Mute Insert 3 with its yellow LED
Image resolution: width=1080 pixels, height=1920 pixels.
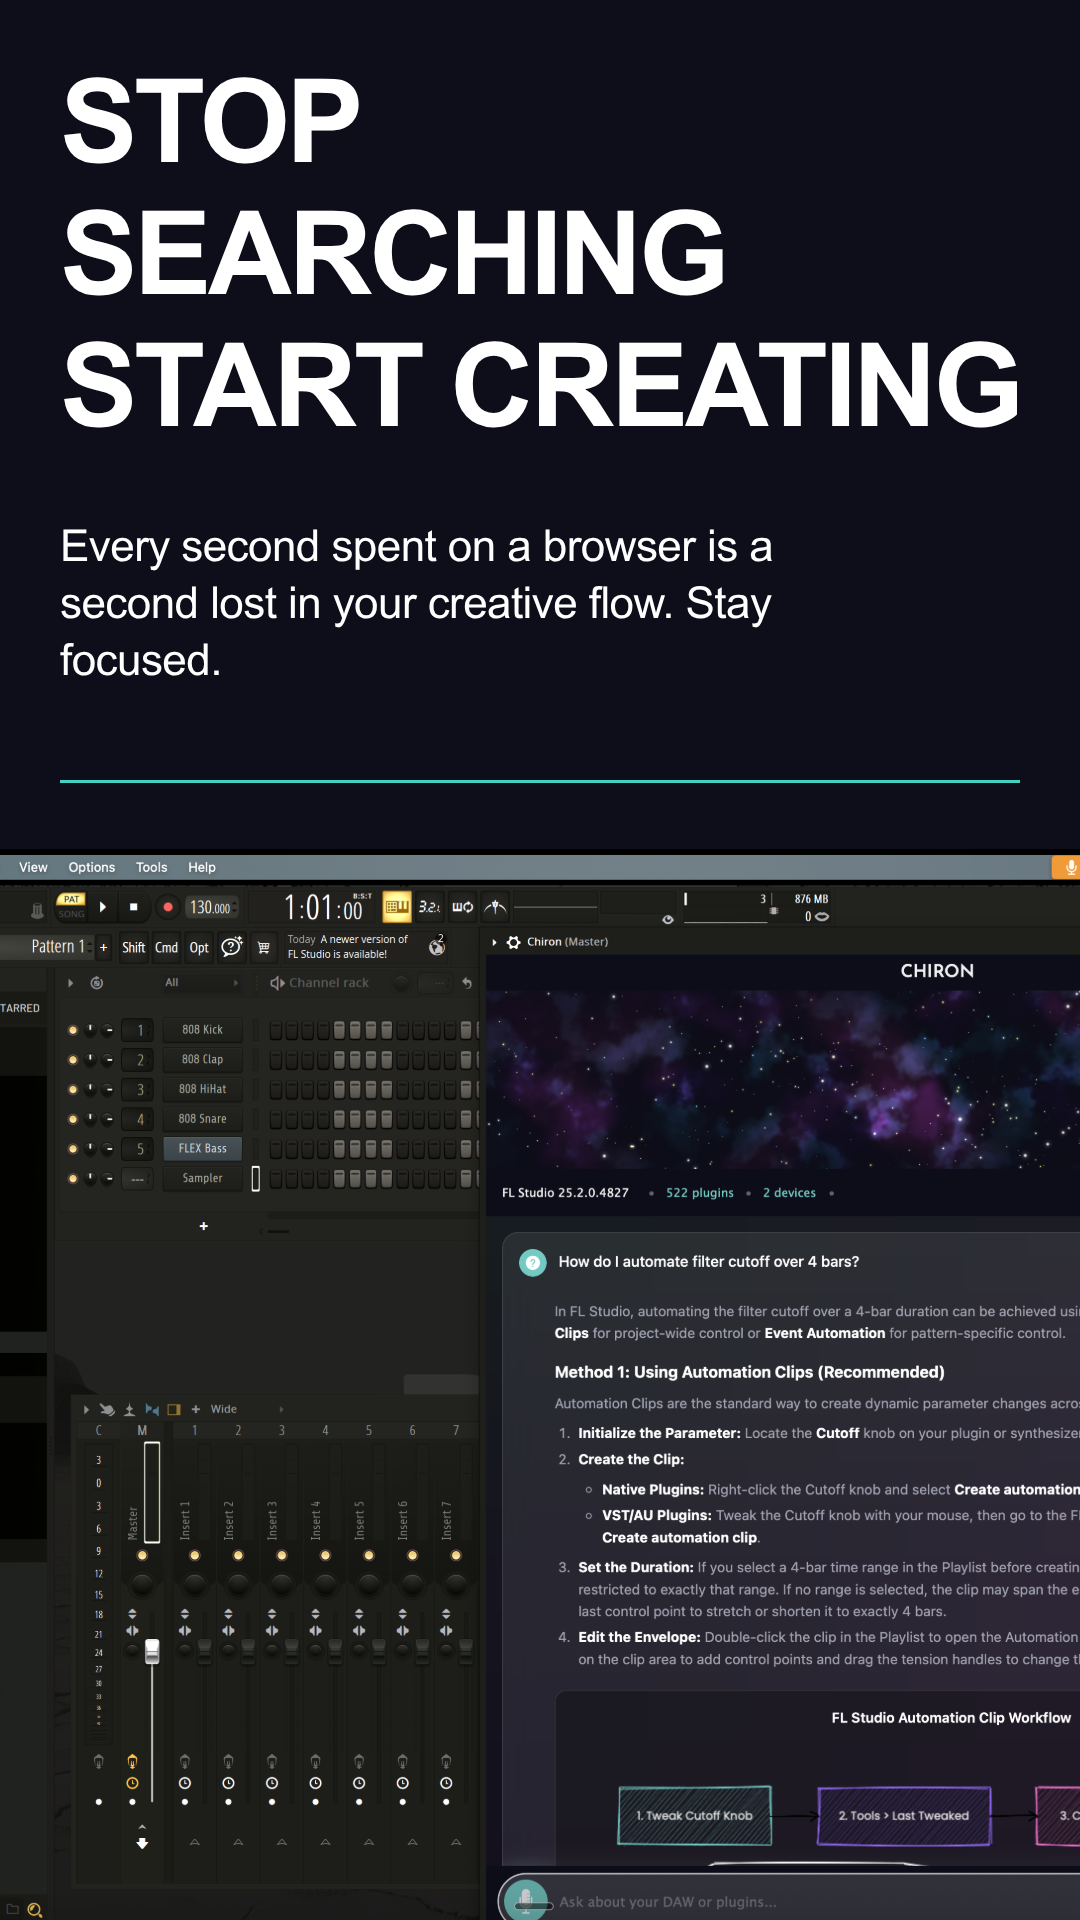[x=282, y=1556]
